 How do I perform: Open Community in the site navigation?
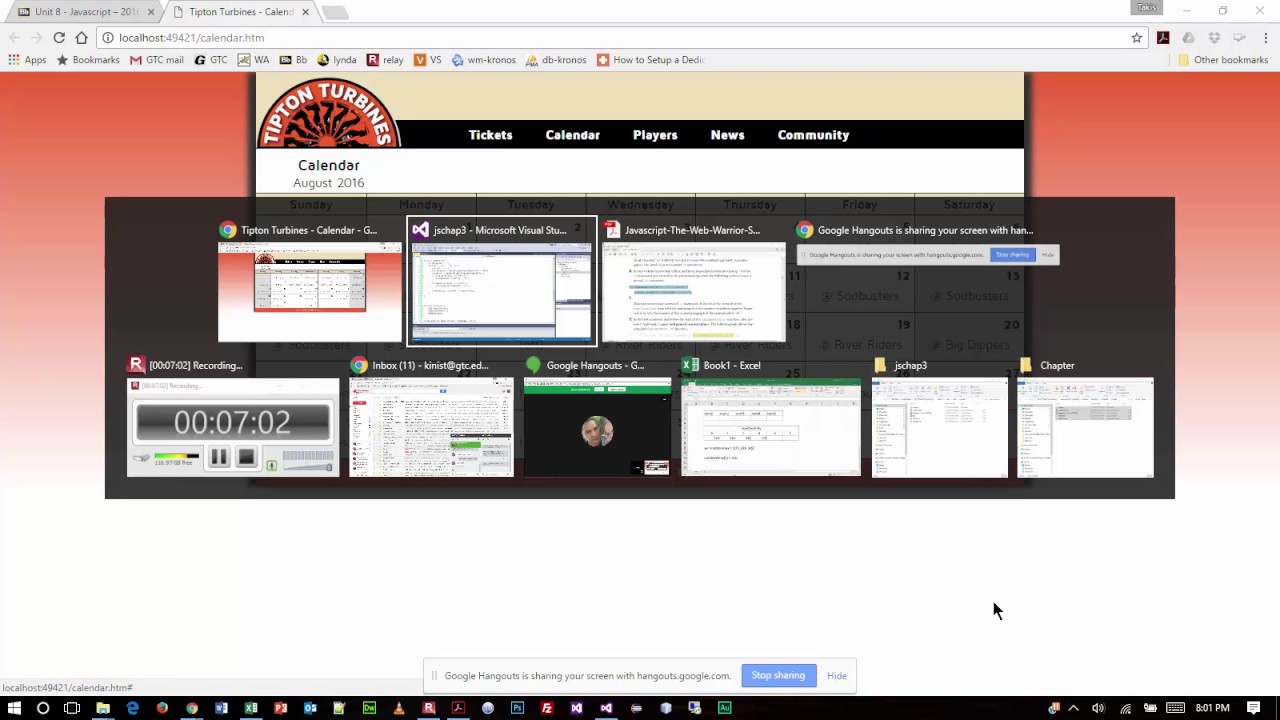tap(813, 135)
